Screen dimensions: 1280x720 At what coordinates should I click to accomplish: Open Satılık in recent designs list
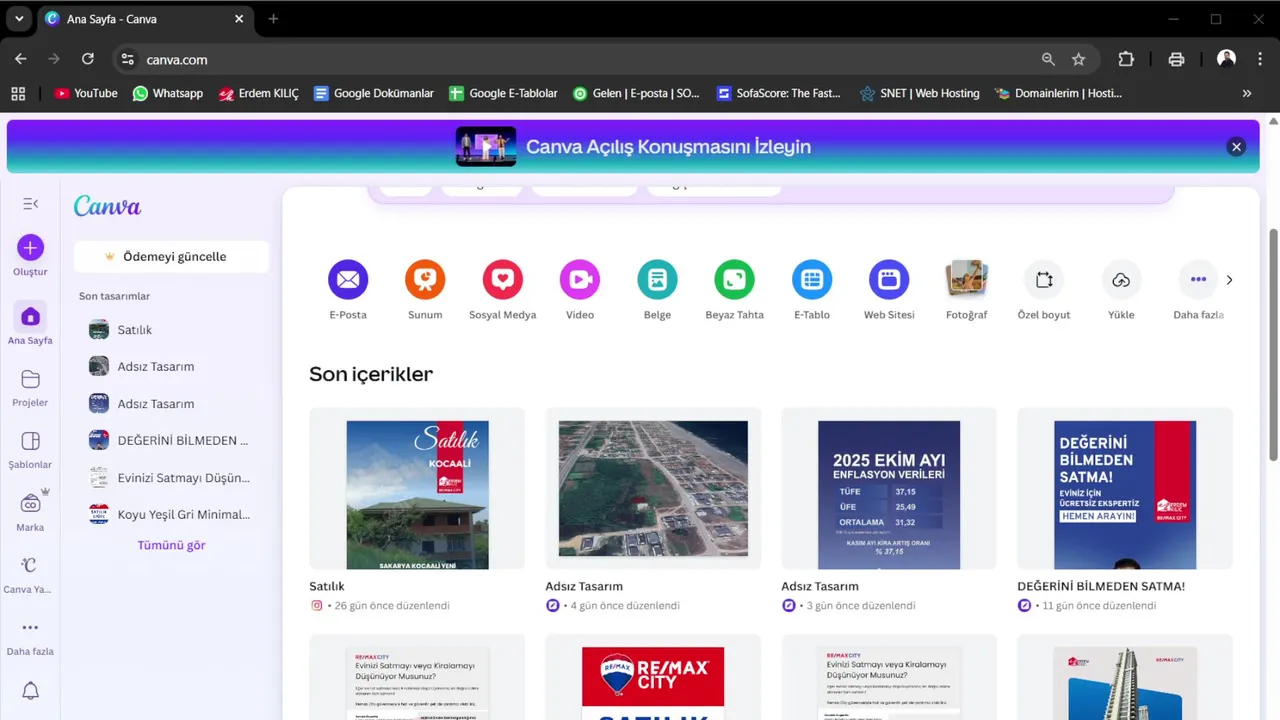171,329
